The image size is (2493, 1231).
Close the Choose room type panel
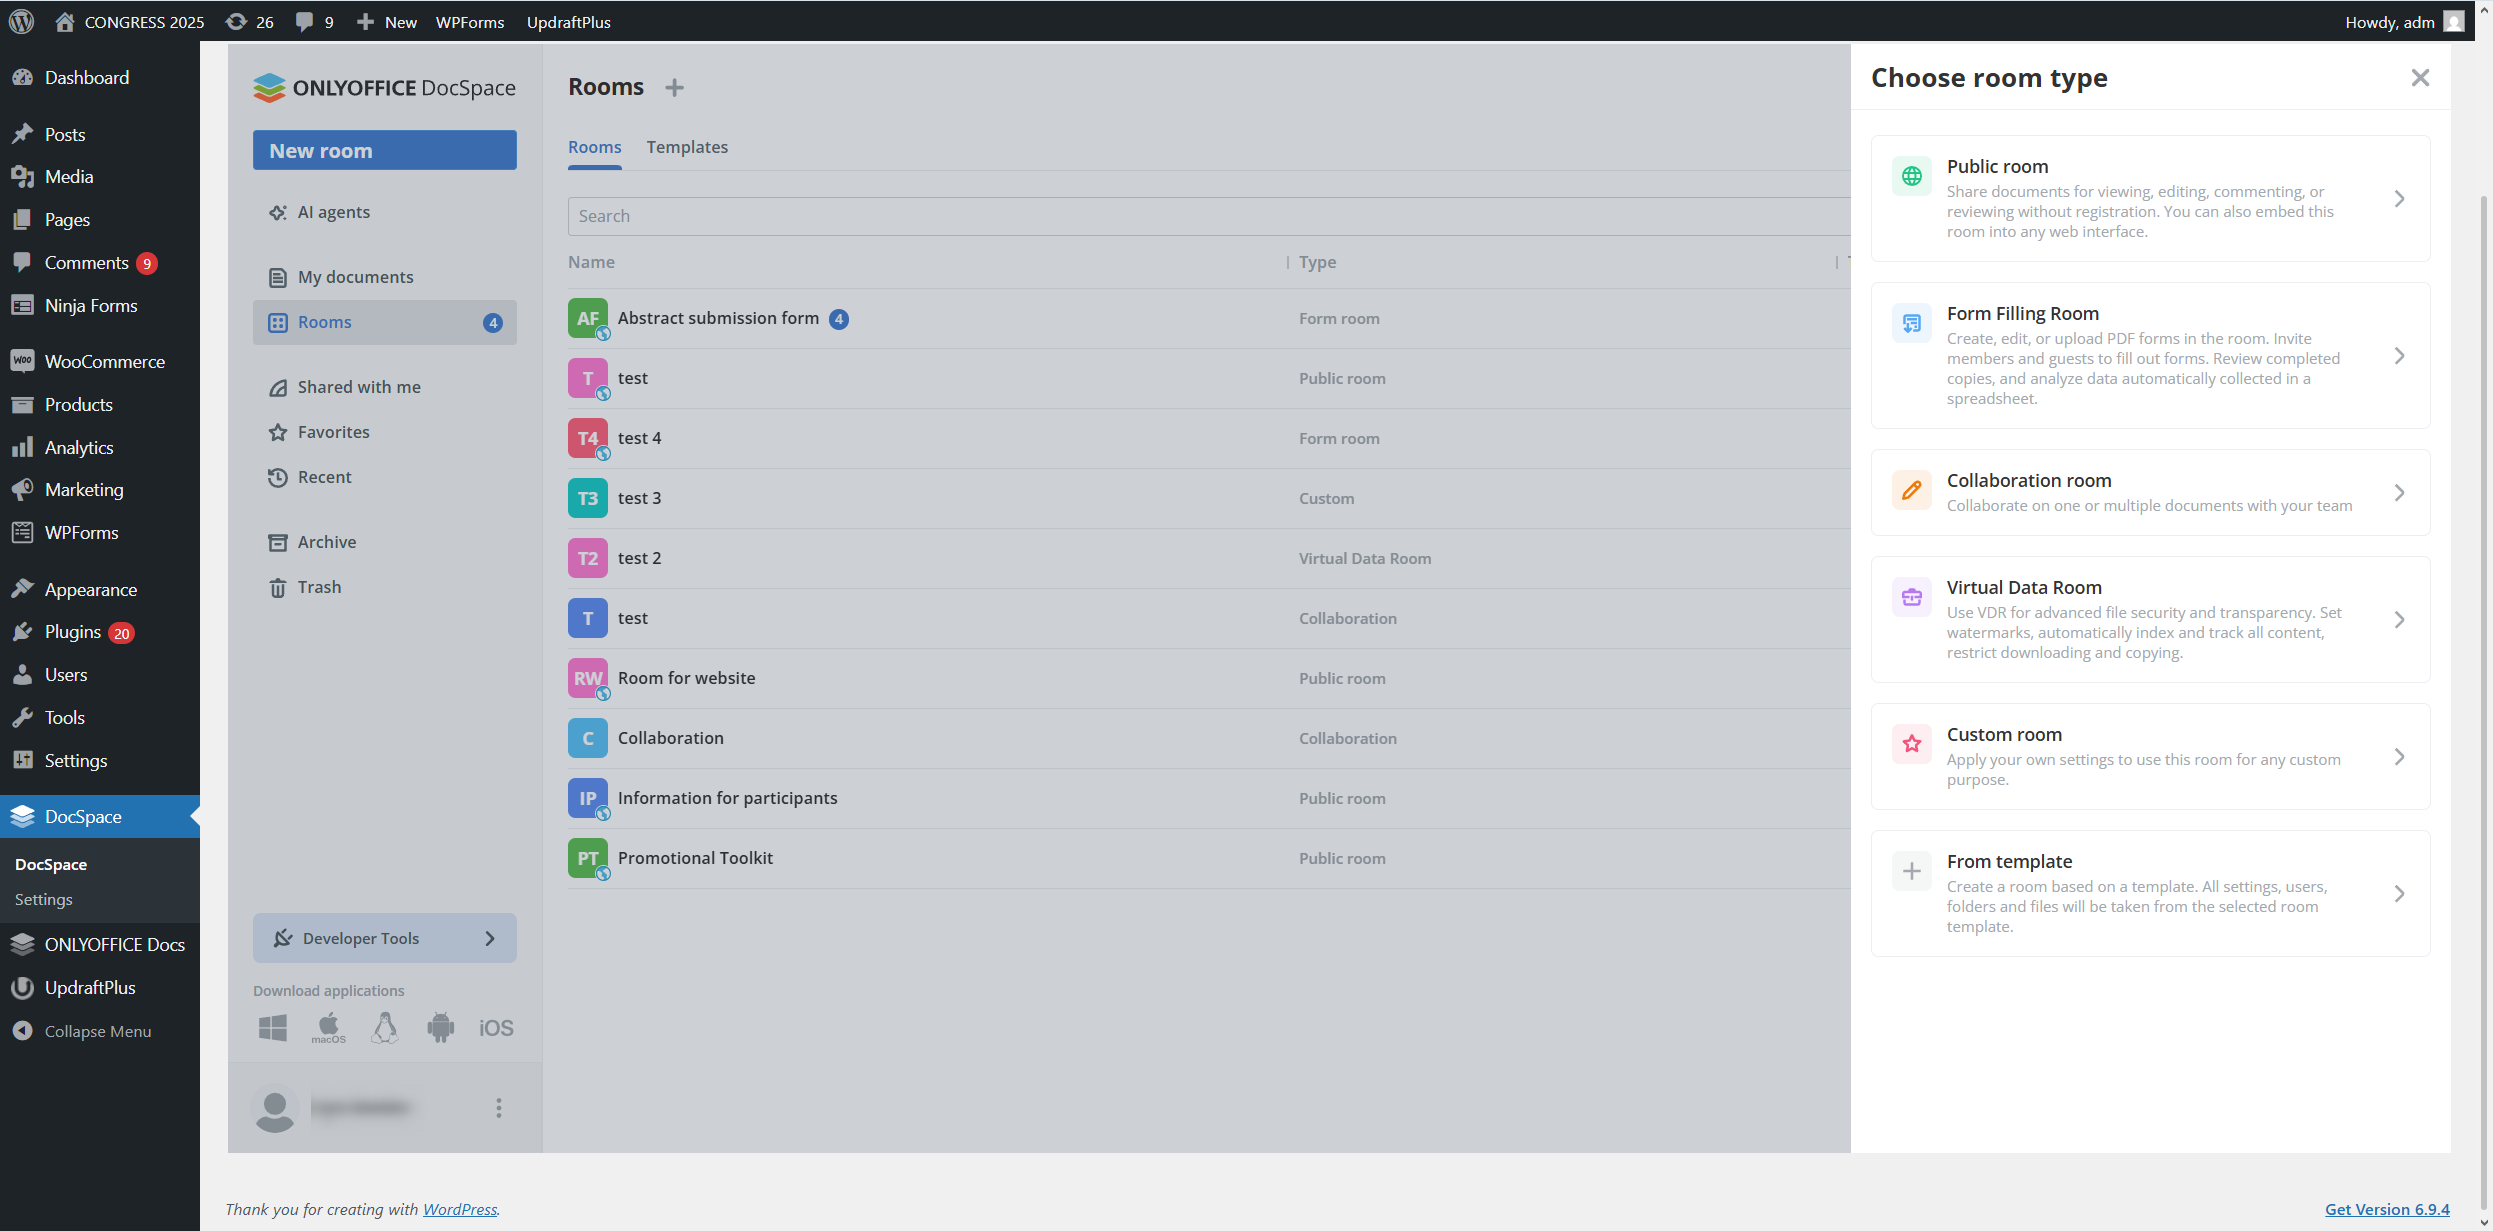tap(2420, 78)
